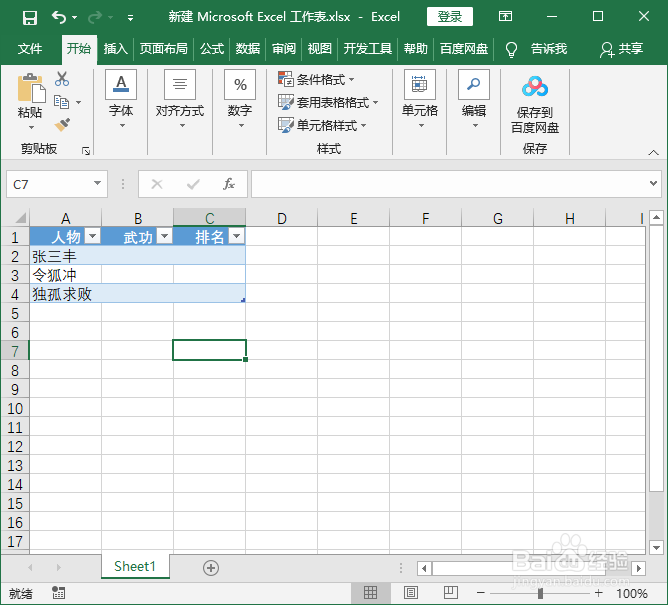Open the 对齐方式 alignment group
This screenshot has width=668, height=605.
click(x=179, y=99)
